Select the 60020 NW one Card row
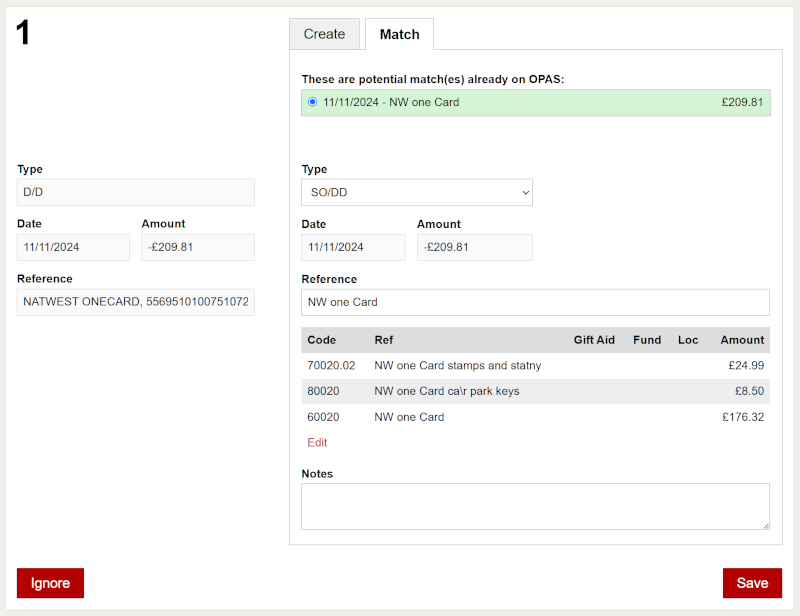 pos(535,417)
